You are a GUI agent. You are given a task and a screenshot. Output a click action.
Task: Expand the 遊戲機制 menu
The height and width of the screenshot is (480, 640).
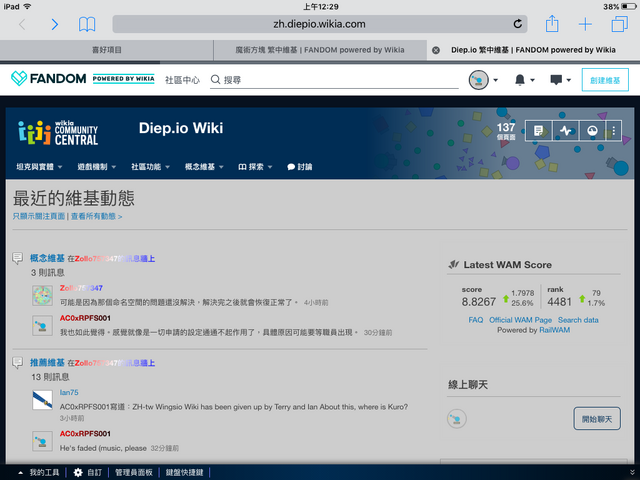point(97,167)
